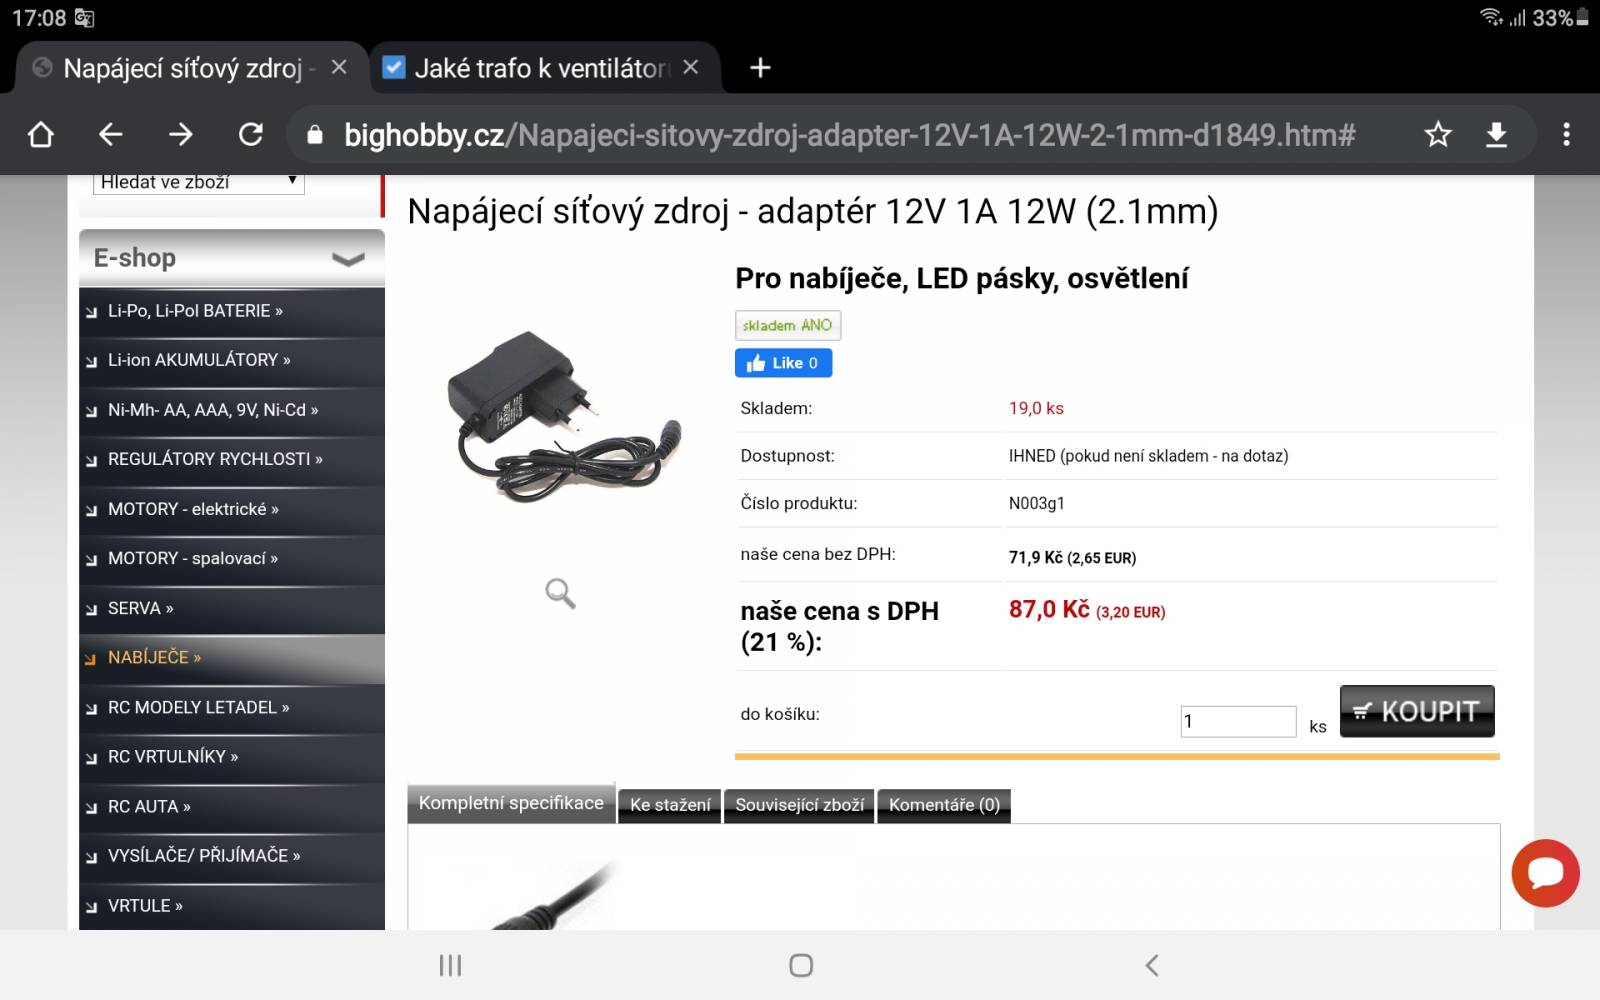Reload the page with refresh icon
This screenshot has height=1000, width=1600.
(251, 134)
